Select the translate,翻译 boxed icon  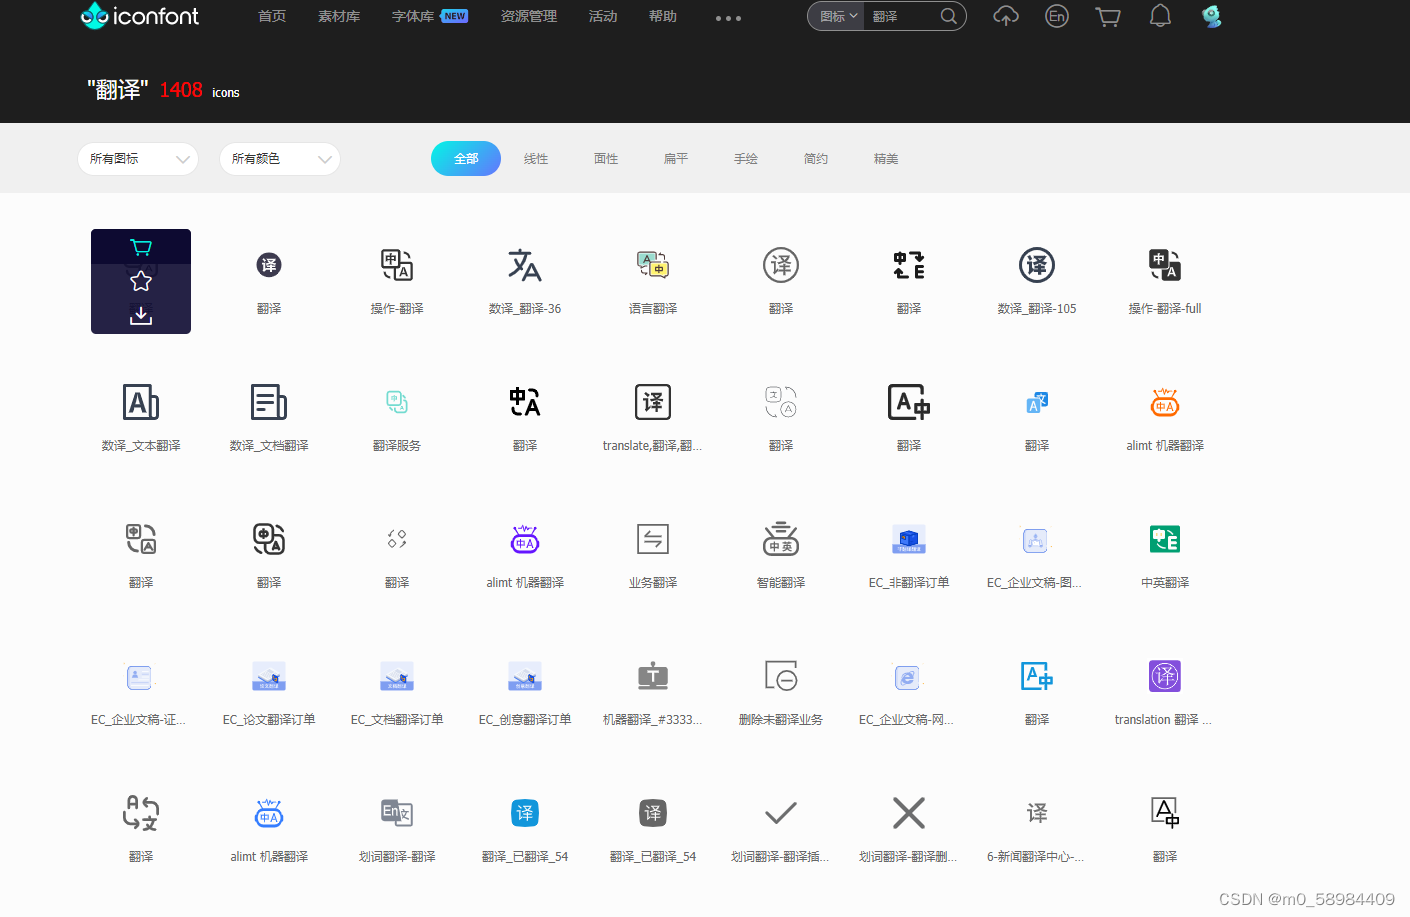point(653,402)
